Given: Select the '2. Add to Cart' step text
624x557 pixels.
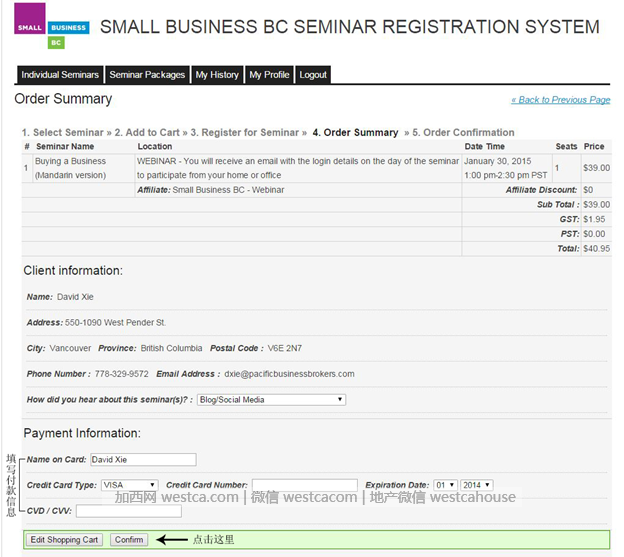Looking at the screenshot, I should 147,132.
